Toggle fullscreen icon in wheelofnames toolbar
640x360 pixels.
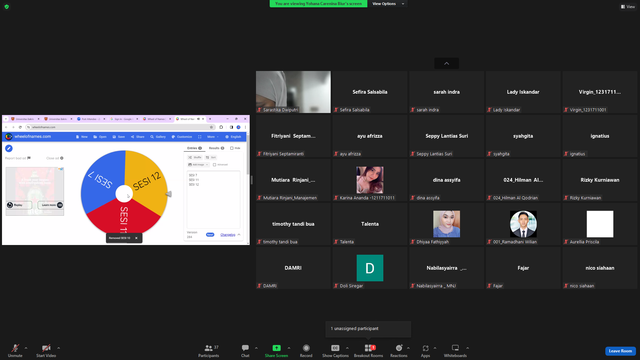(x=200, y=137)
